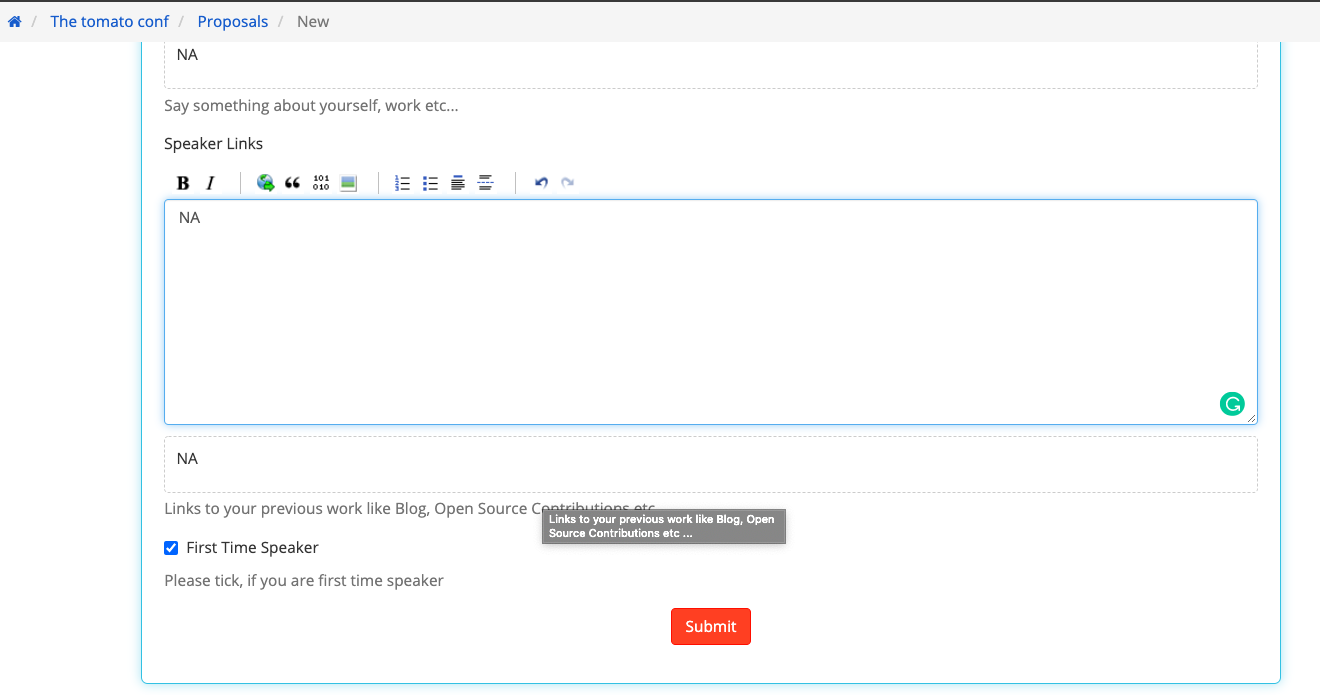Image resolution: width=1320 pixels, height=695 pixels.
Task: Insert a blockquote with the quote icon
Action: [293, 183]
